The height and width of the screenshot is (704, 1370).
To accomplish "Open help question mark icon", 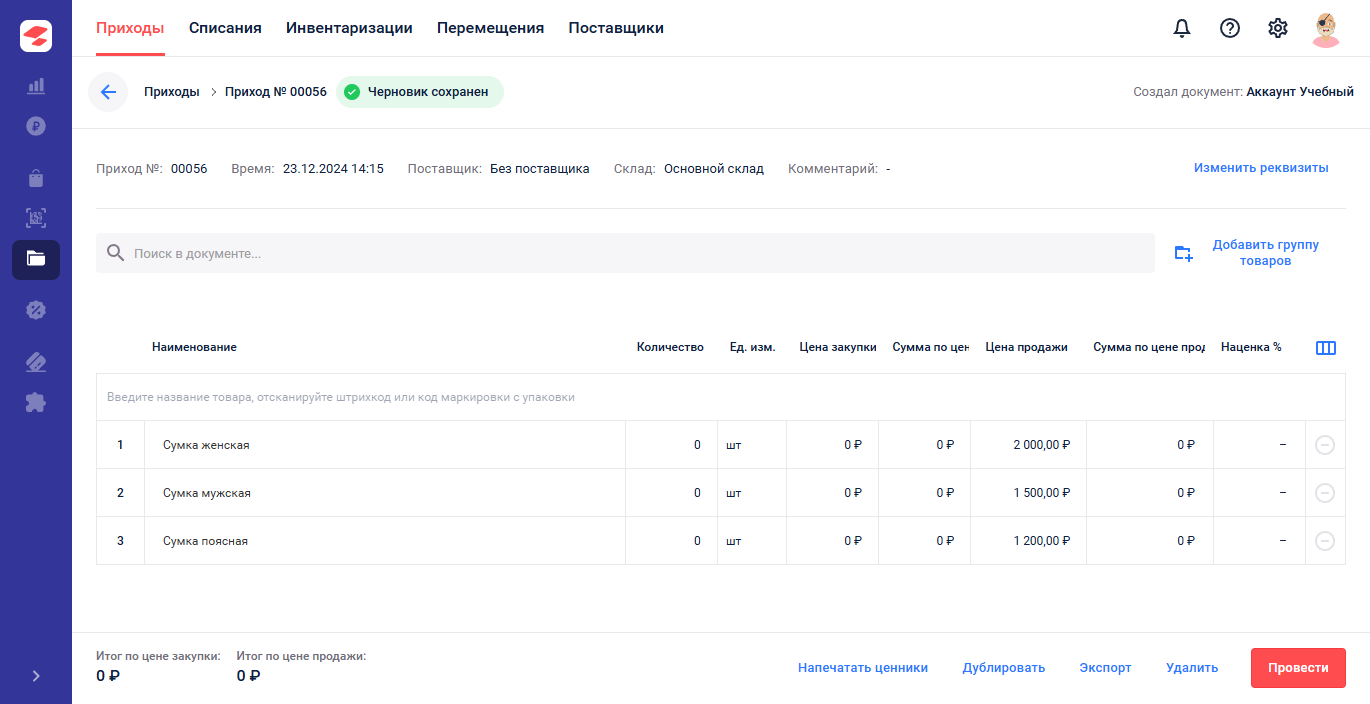I will (1230, 28).
